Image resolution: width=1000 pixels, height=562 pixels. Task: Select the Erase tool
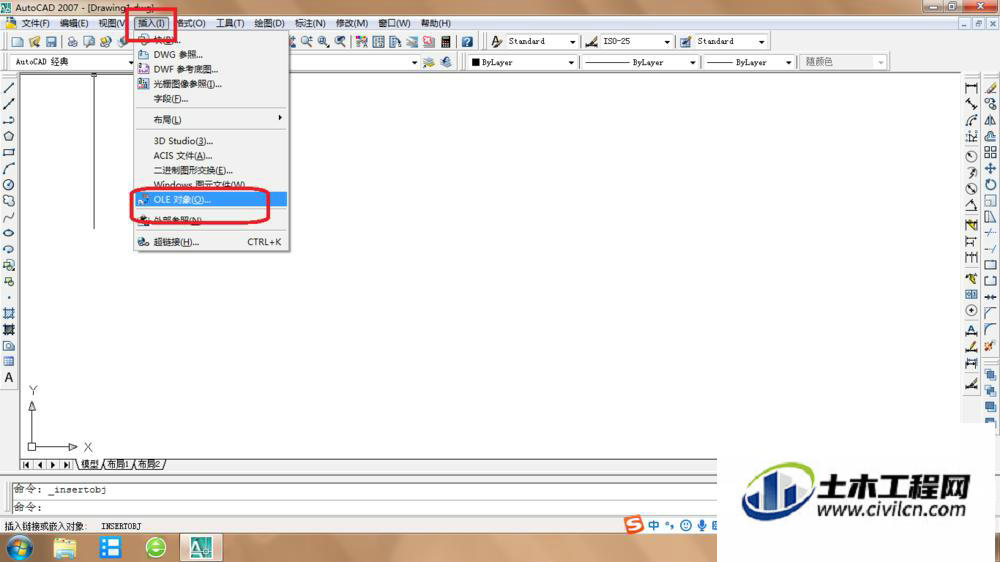990,87
